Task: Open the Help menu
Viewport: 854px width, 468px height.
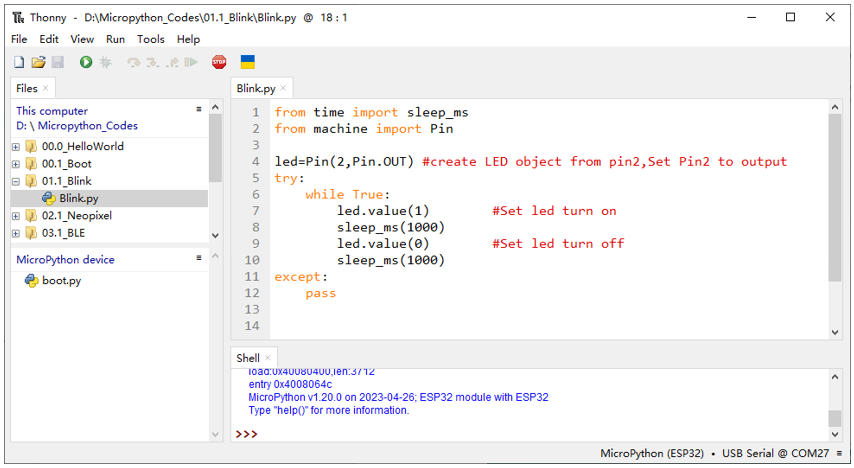Action: click(188, 39)
